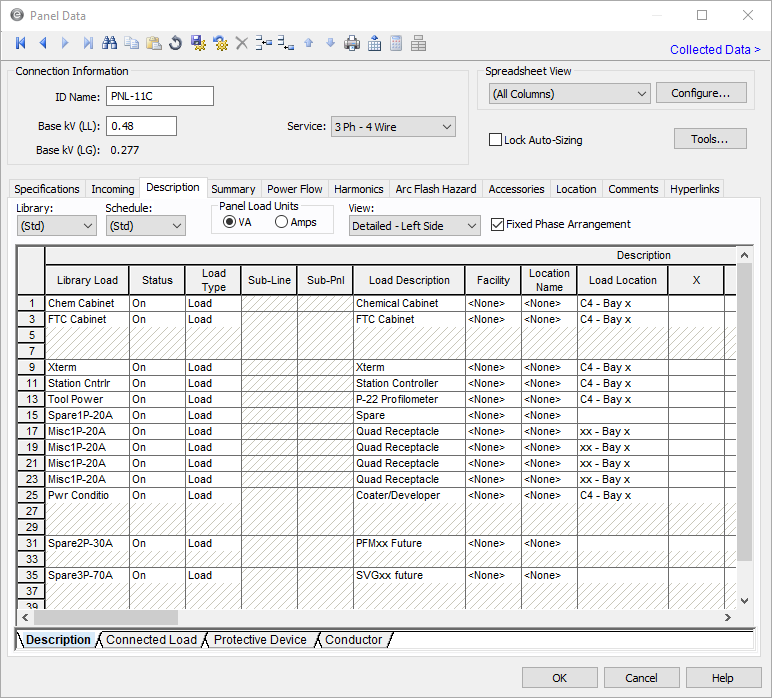
Task: Open the Collected Data link
Action: click(714, 50)
